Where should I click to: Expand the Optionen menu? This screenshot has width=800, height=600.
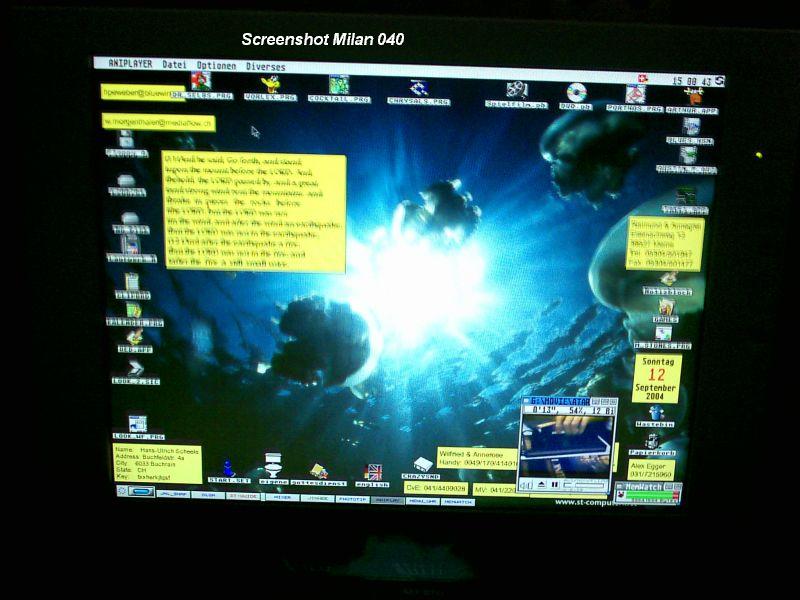[217, 66]
